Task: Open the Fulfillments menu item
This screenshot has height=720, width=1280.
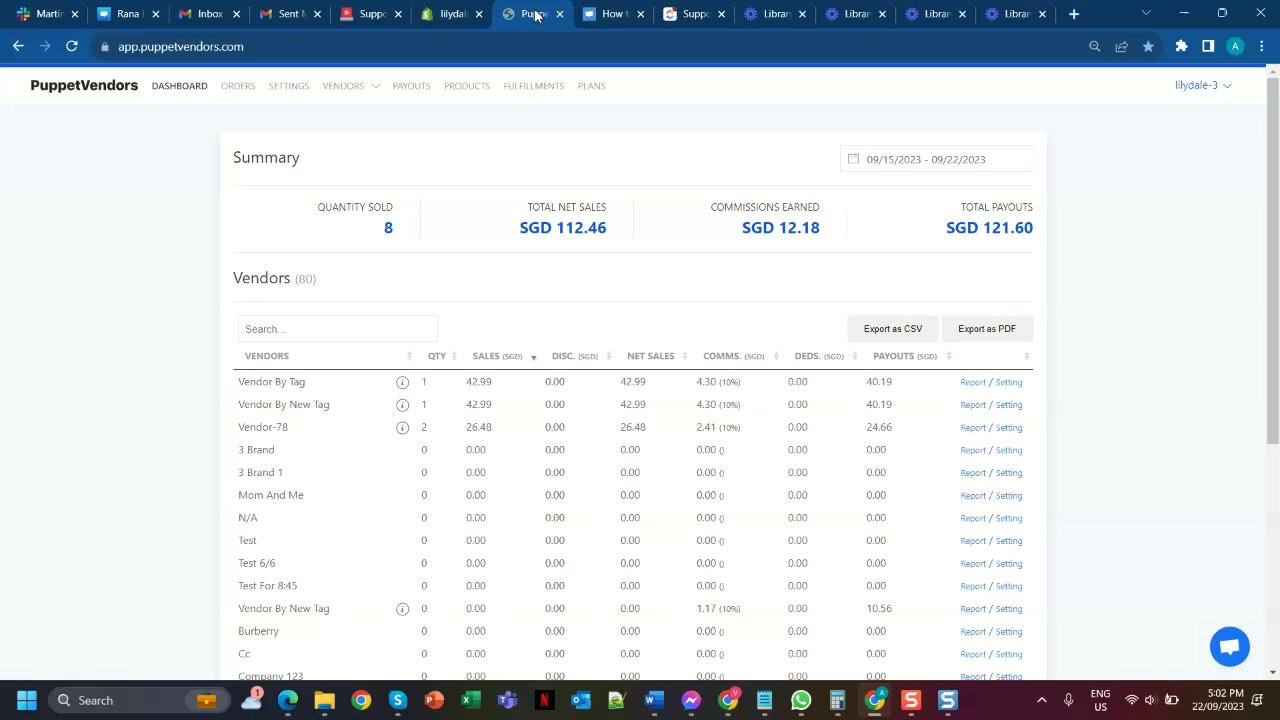Action: point(534,86)
